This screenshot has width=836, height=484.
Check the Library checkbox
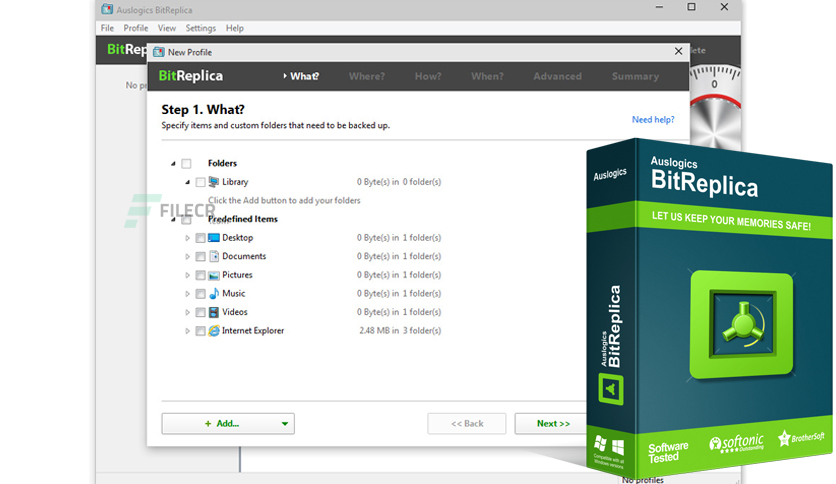200,182
